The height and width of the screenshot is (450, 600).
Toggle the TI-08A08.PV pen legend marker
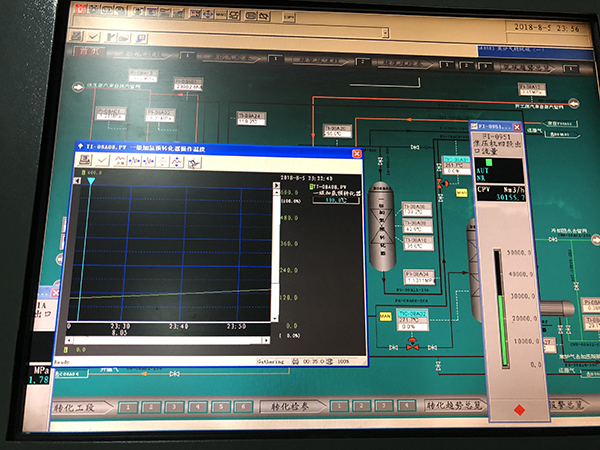pos(283,186)
